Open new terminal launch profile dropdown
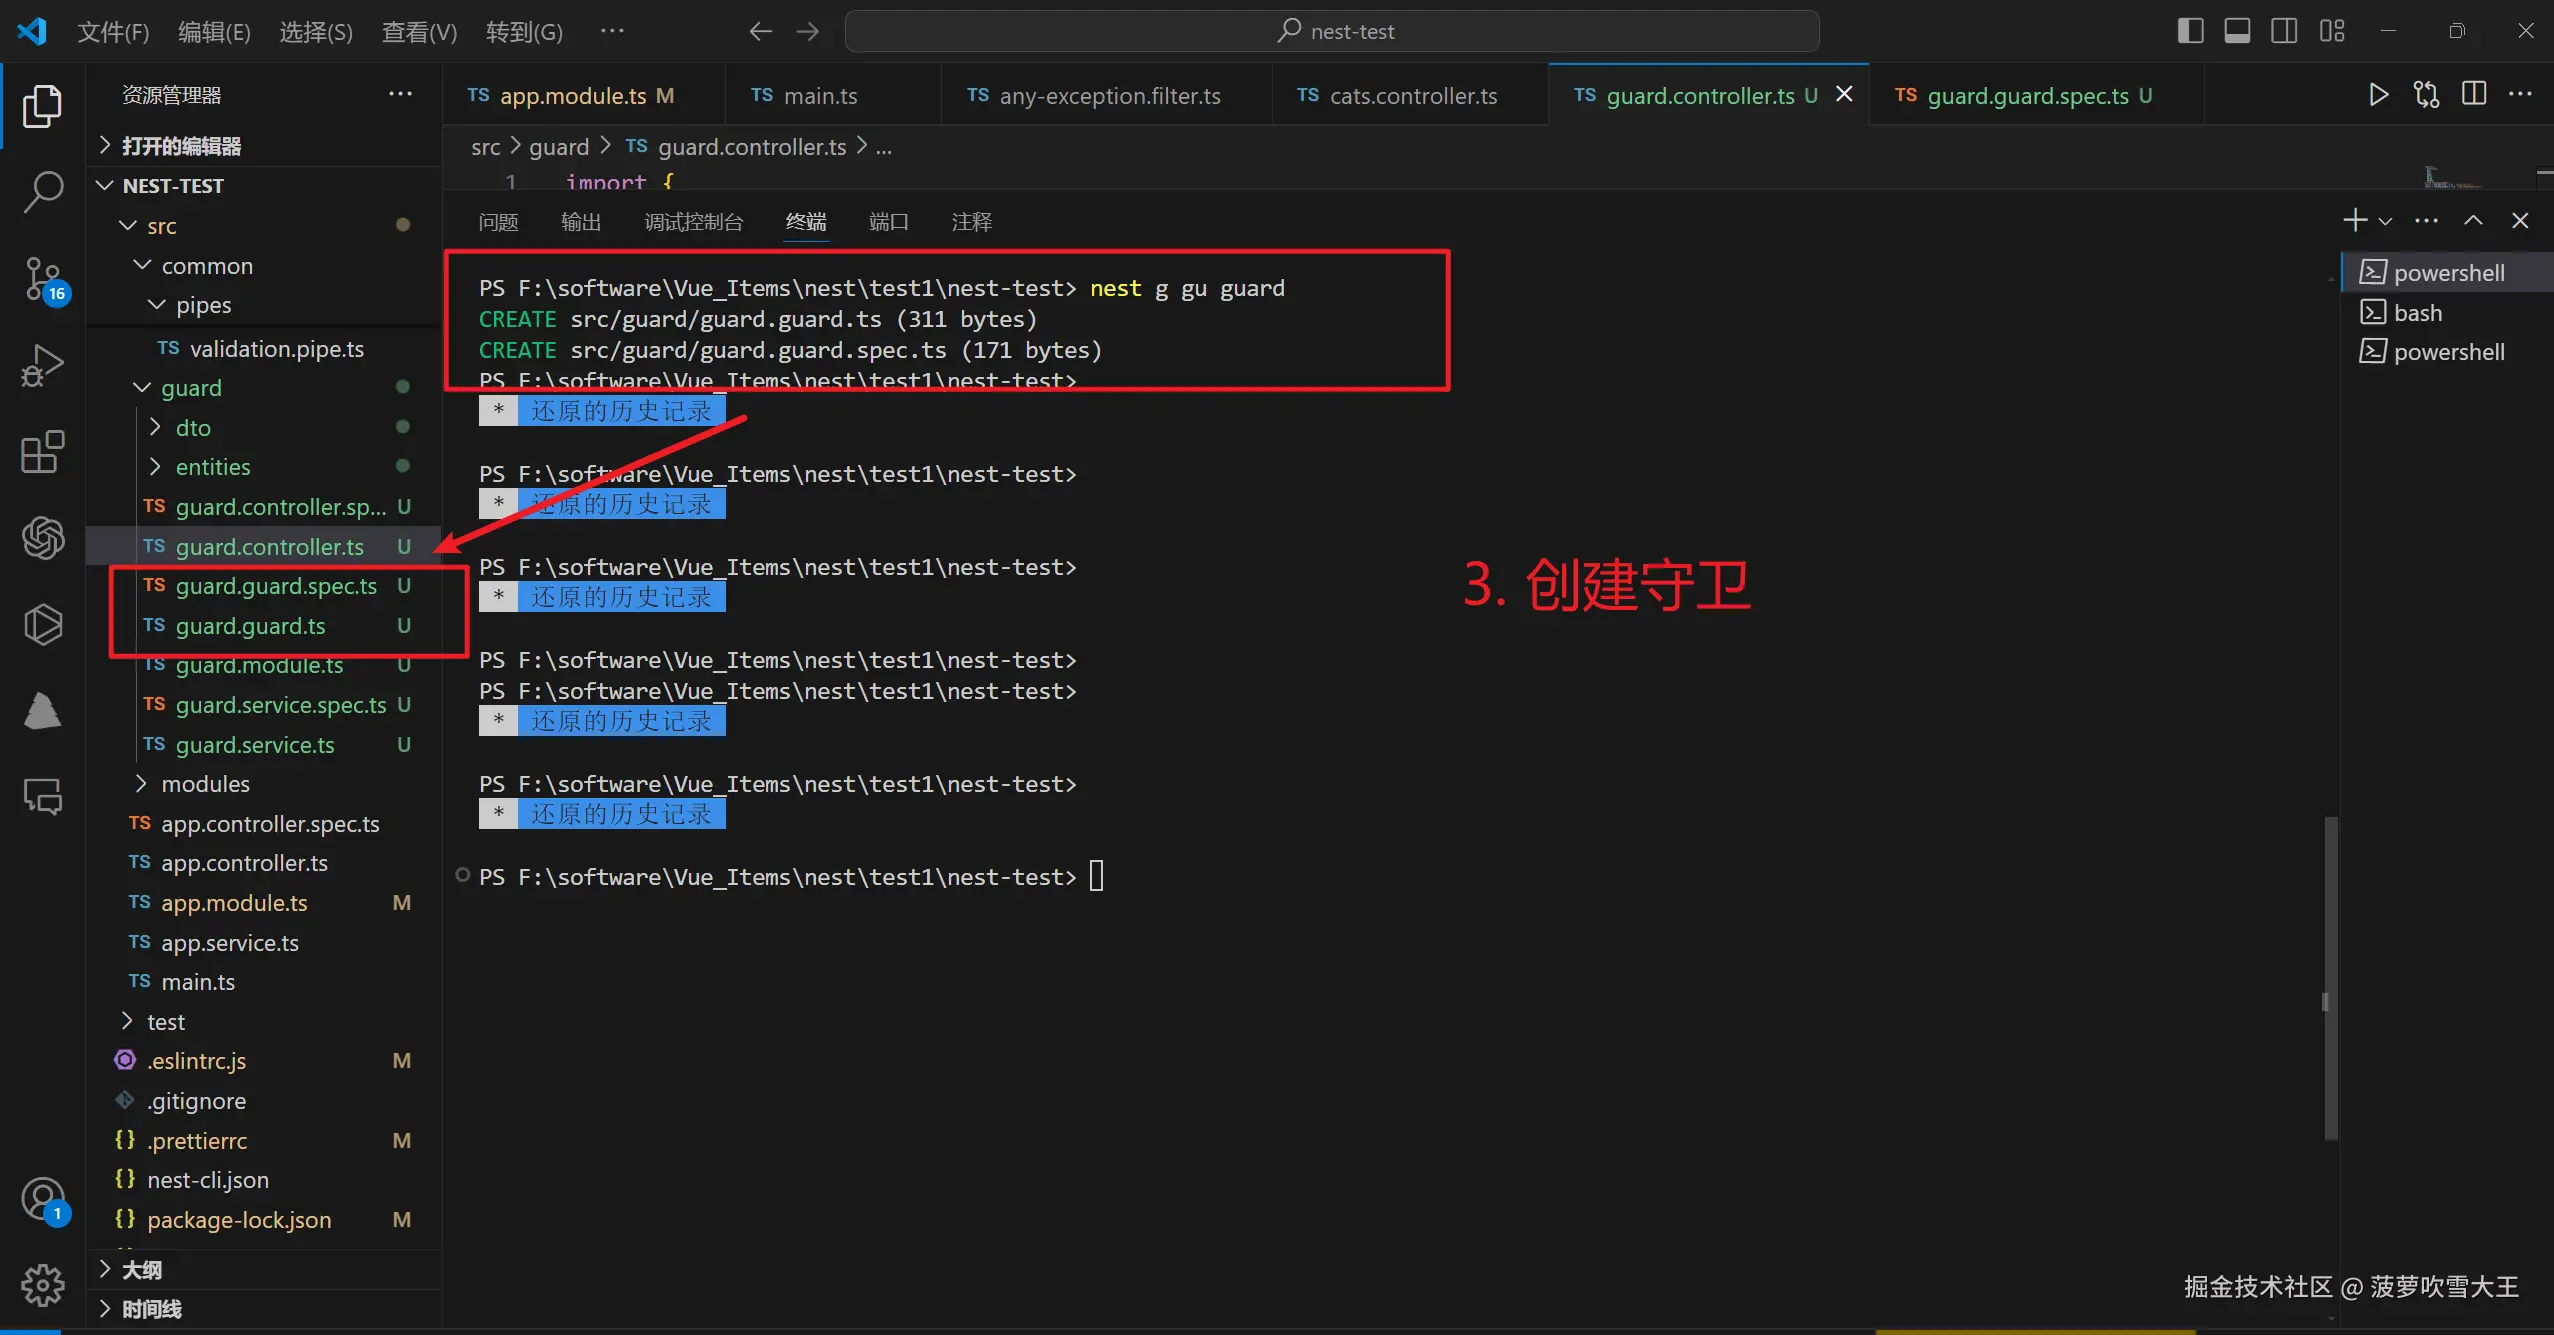The image size is (2554, 1335). [2386, 221]
